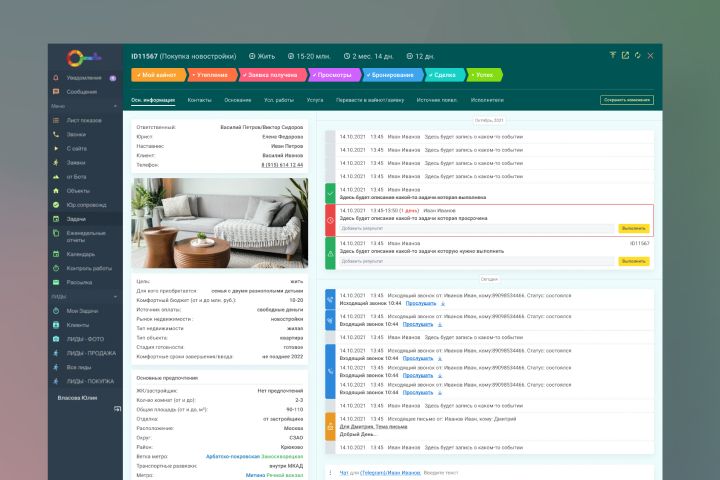Open С сайта in the sidebar

coord(77,148)
